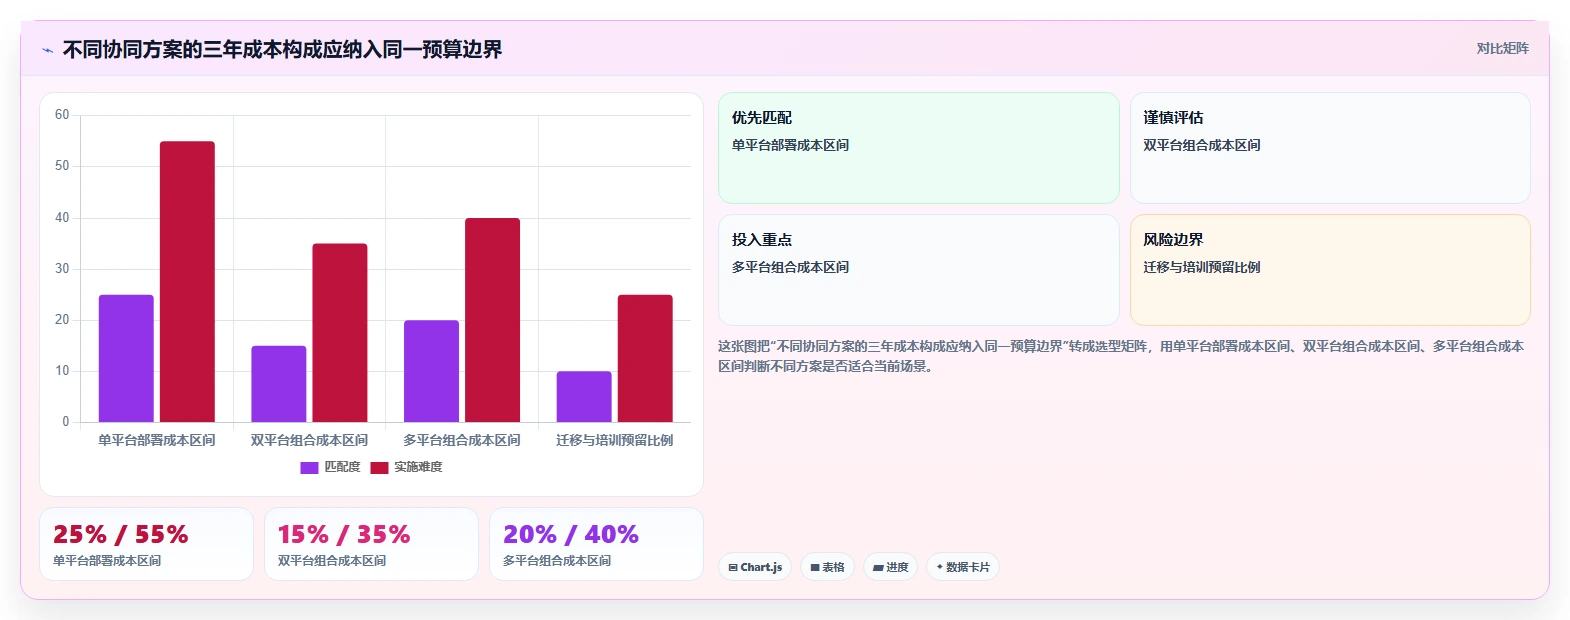
Task: Click the icon in the Chart.js tag
Action: click(x=733, y=567)
